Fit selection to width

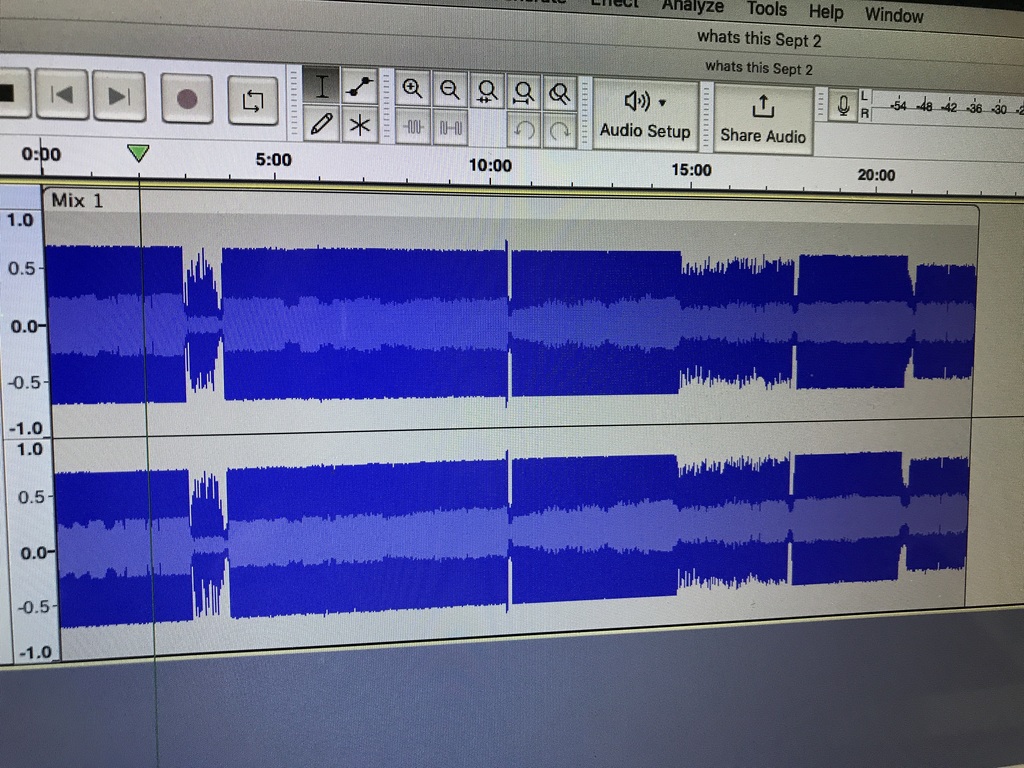click(487, 91)
